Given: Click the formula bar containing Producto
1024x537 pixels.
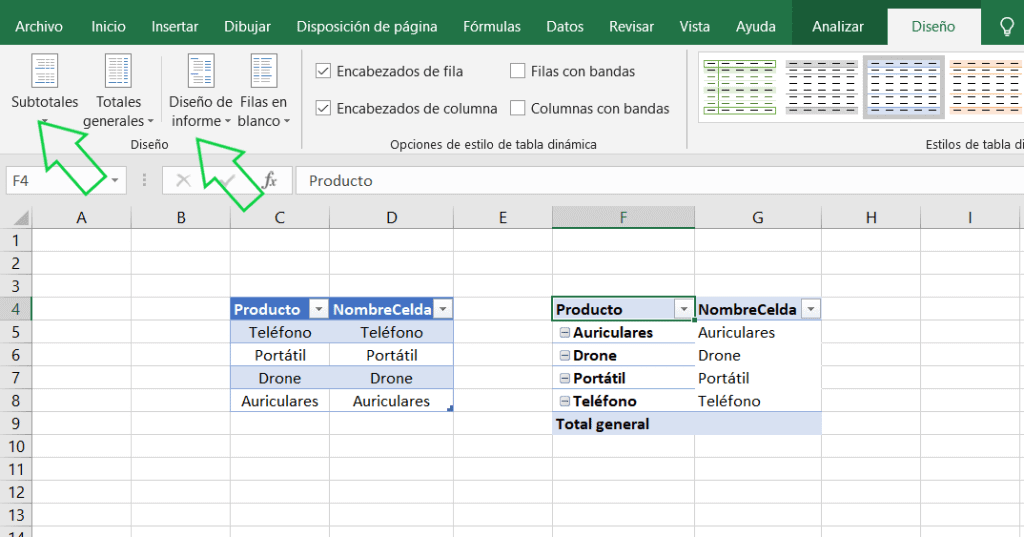Looking at the screenshot, I should [660, 180].
